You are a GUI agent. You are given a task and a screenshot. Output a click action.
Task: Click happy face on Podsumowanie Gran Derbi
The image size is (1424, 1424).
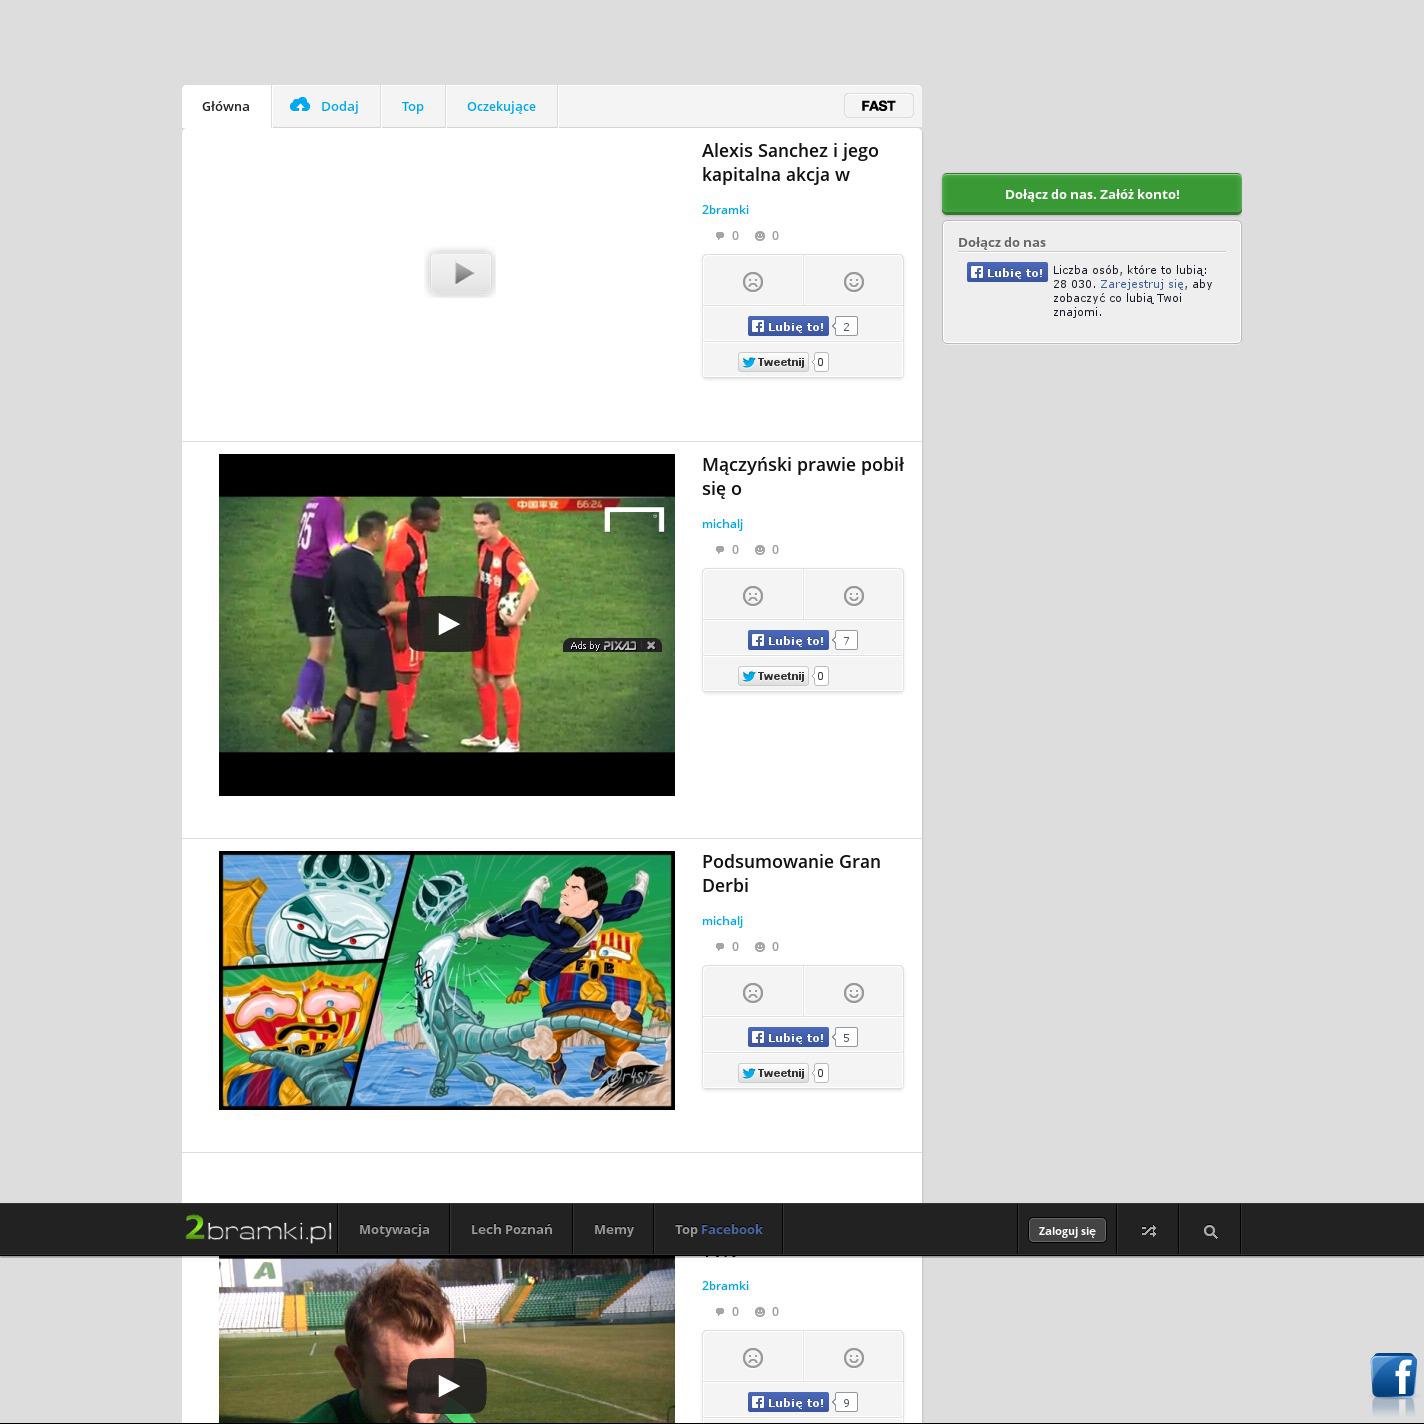(853, 993)
